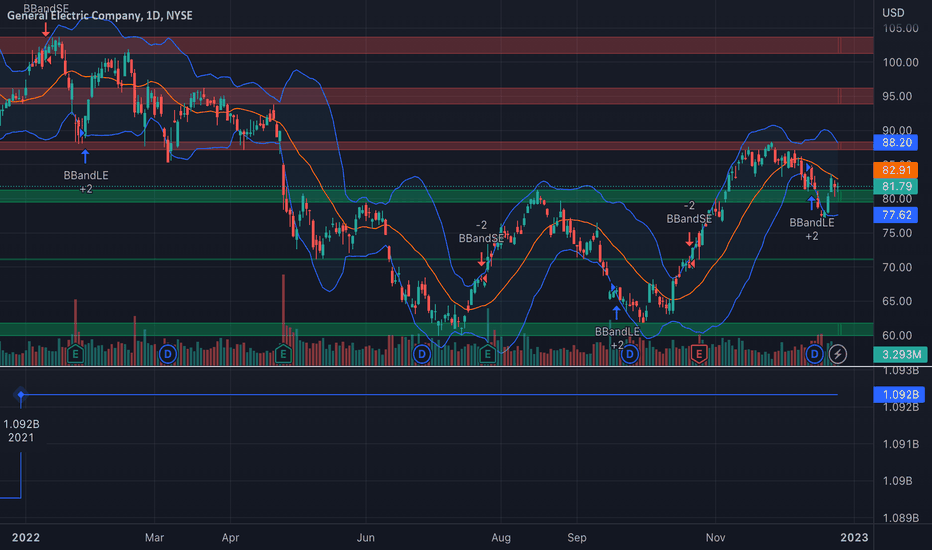Click the 95.00 price axis label
The height and width of the screenshot is (550, 932).
897,96
